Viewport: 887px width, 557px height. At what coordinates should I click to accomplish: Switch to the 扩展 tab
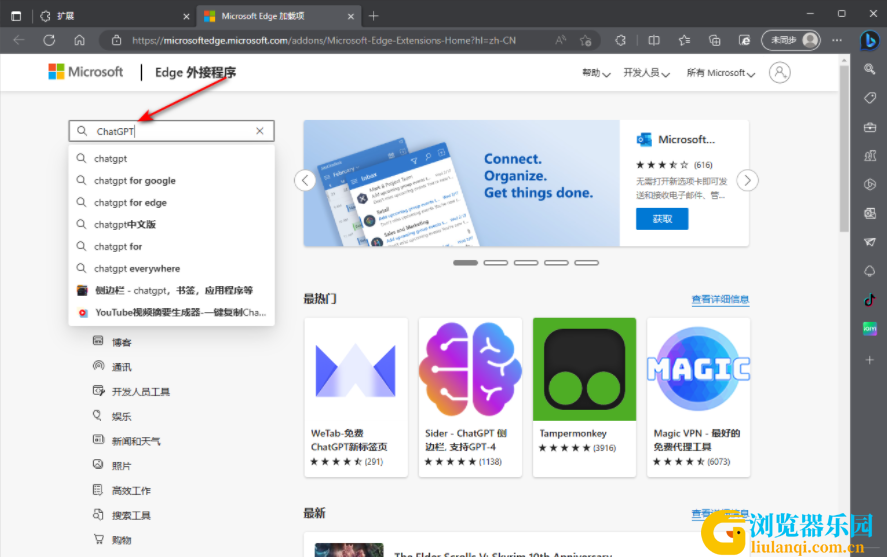point(113,16)
